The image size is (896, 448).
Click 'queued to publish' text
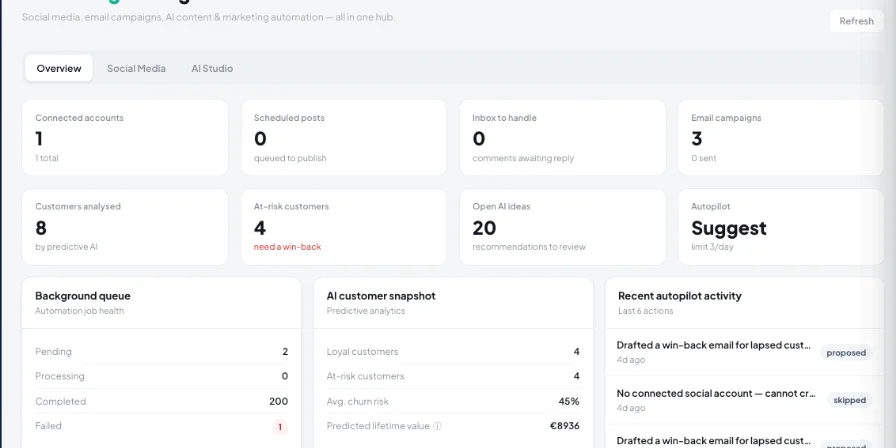290,158
